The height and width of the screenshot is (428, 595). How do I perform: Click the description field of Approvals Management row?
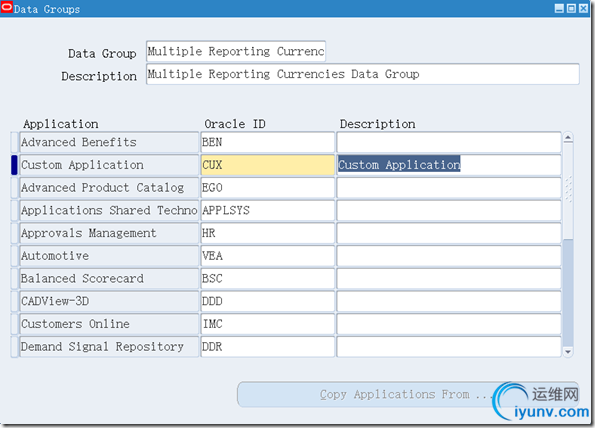[449, 233]
